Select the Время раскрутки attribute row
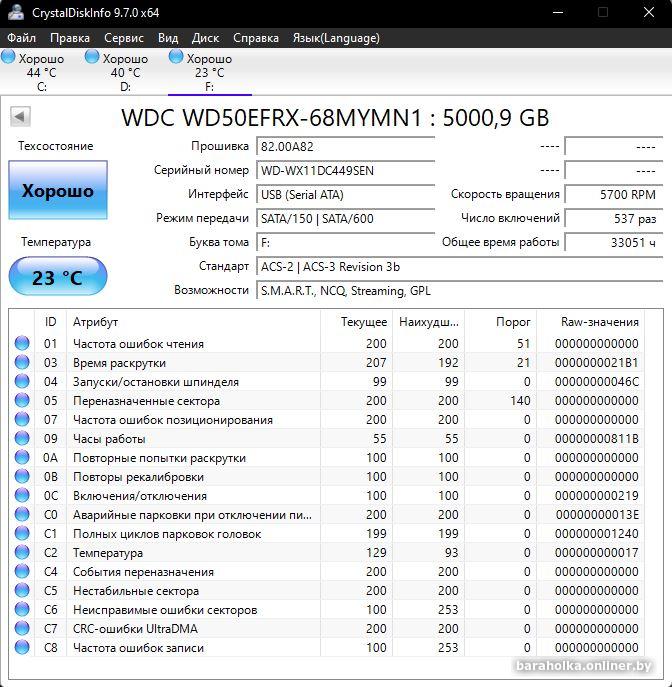 [327, 362]
